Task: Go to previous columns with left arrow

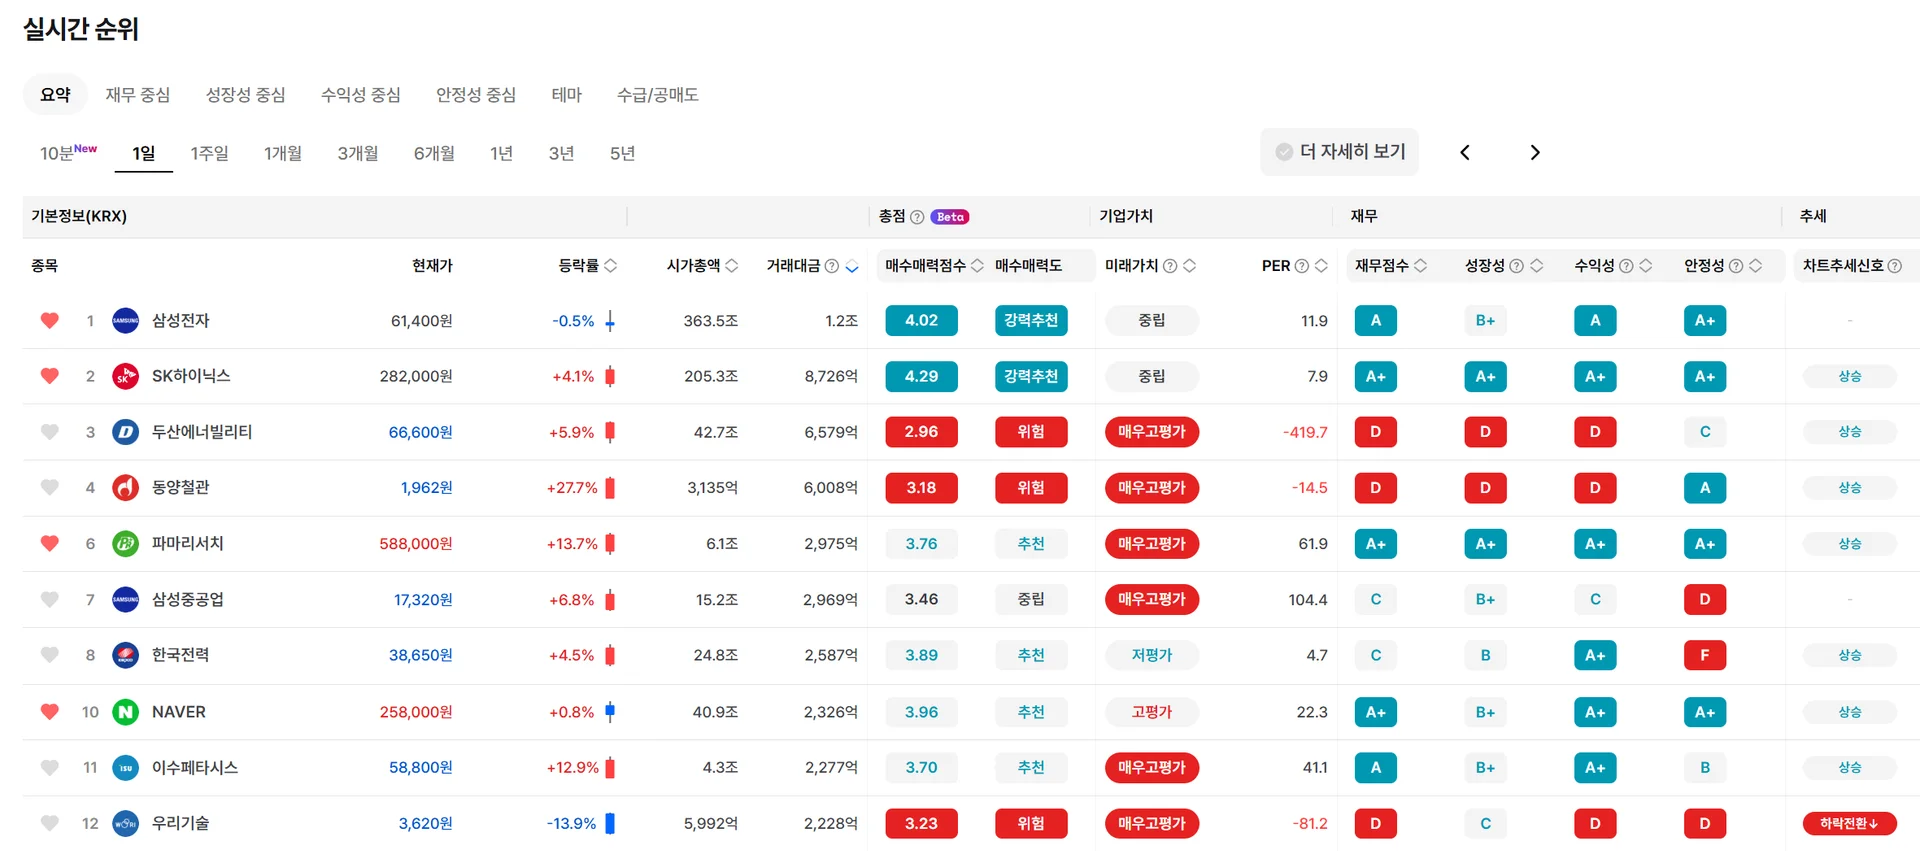Action: (x=1465, y=153)
